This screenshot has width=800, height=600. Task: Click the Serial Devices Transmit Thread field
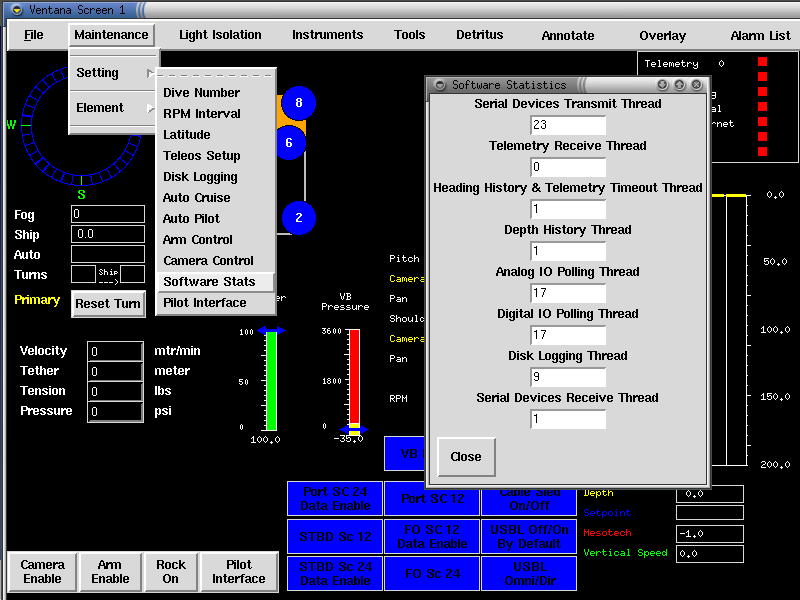point(568,125)
